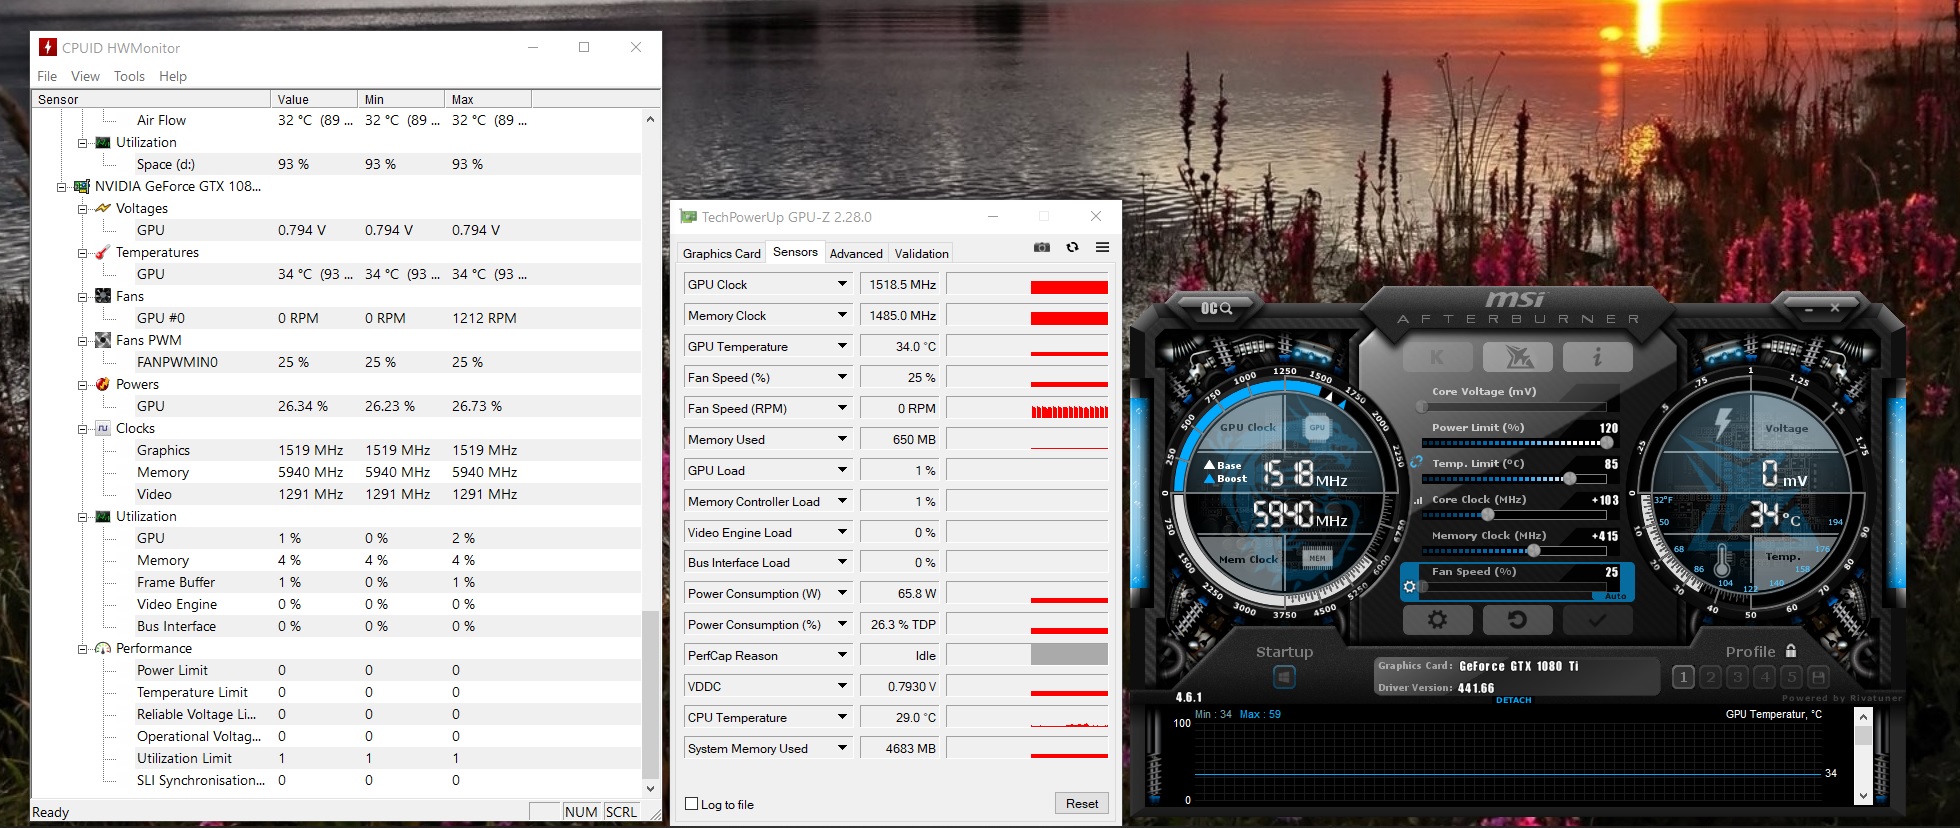Collapse the Fans PWM node
This screenshot has width=1960, height=828.
click(x=82, y=340)
